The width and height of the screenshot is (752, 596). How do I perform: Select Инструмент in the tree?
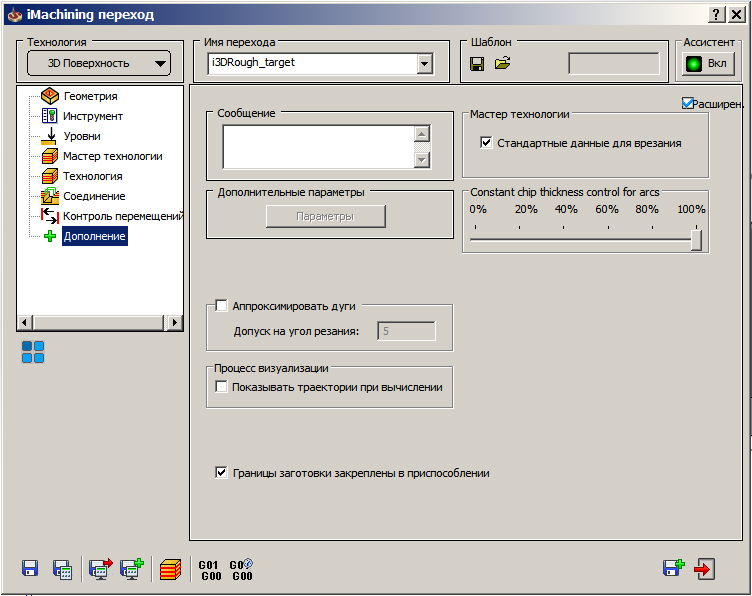(93, 117)
